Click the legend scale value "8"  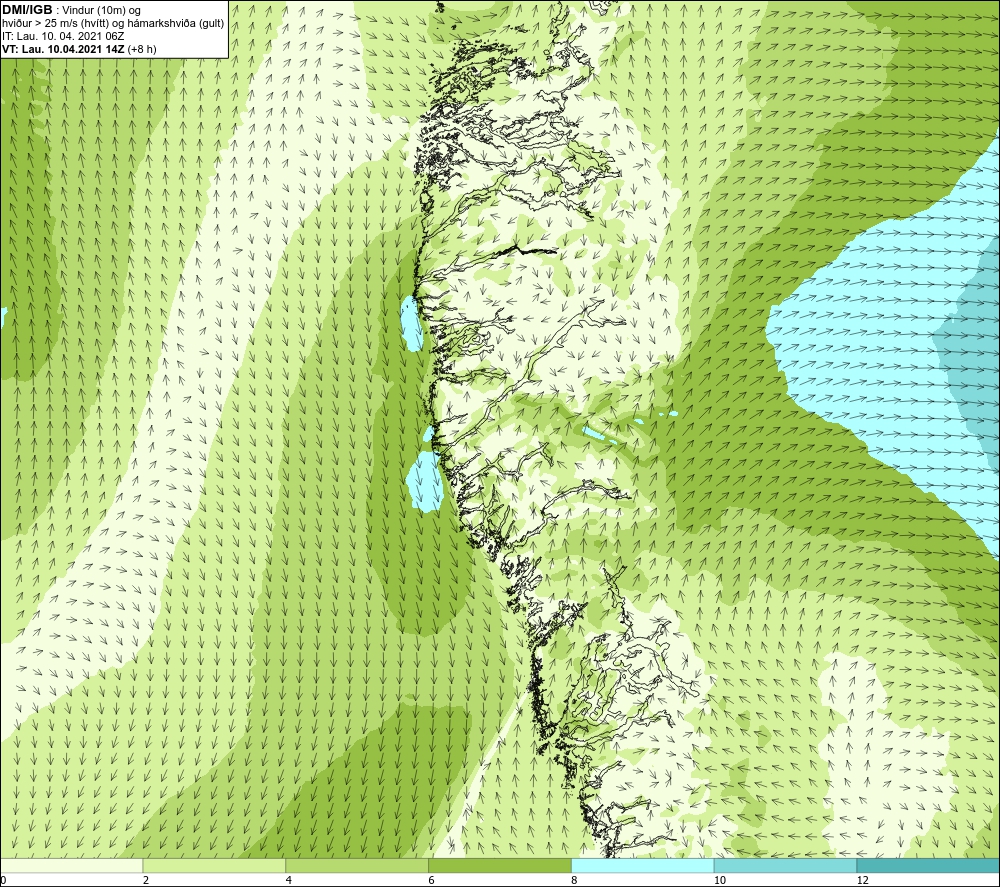point(575,880)
